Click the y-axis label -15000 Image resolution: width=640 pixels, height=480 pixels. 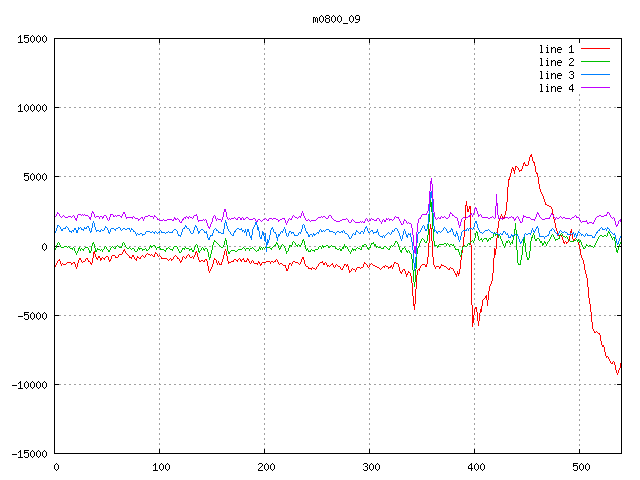pyautogui.click(x=28, y=454)
